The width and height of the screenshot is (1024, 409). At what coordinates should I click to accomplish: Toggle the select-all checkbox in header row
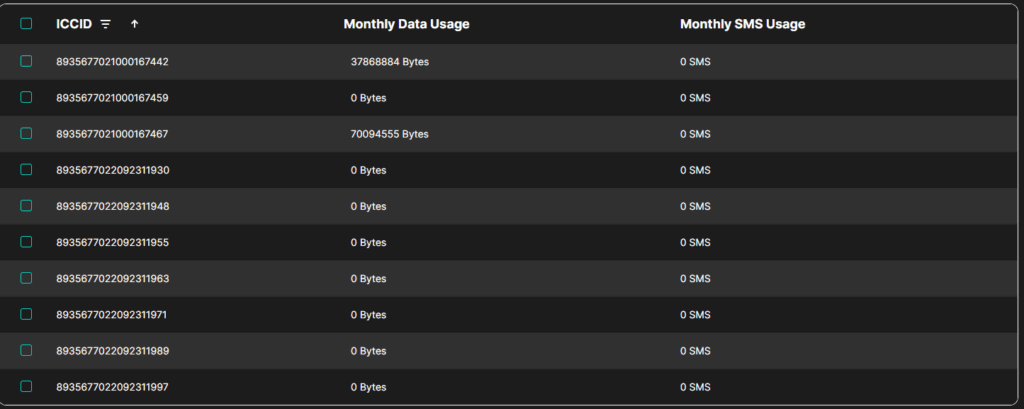click(x=26, y=24)
